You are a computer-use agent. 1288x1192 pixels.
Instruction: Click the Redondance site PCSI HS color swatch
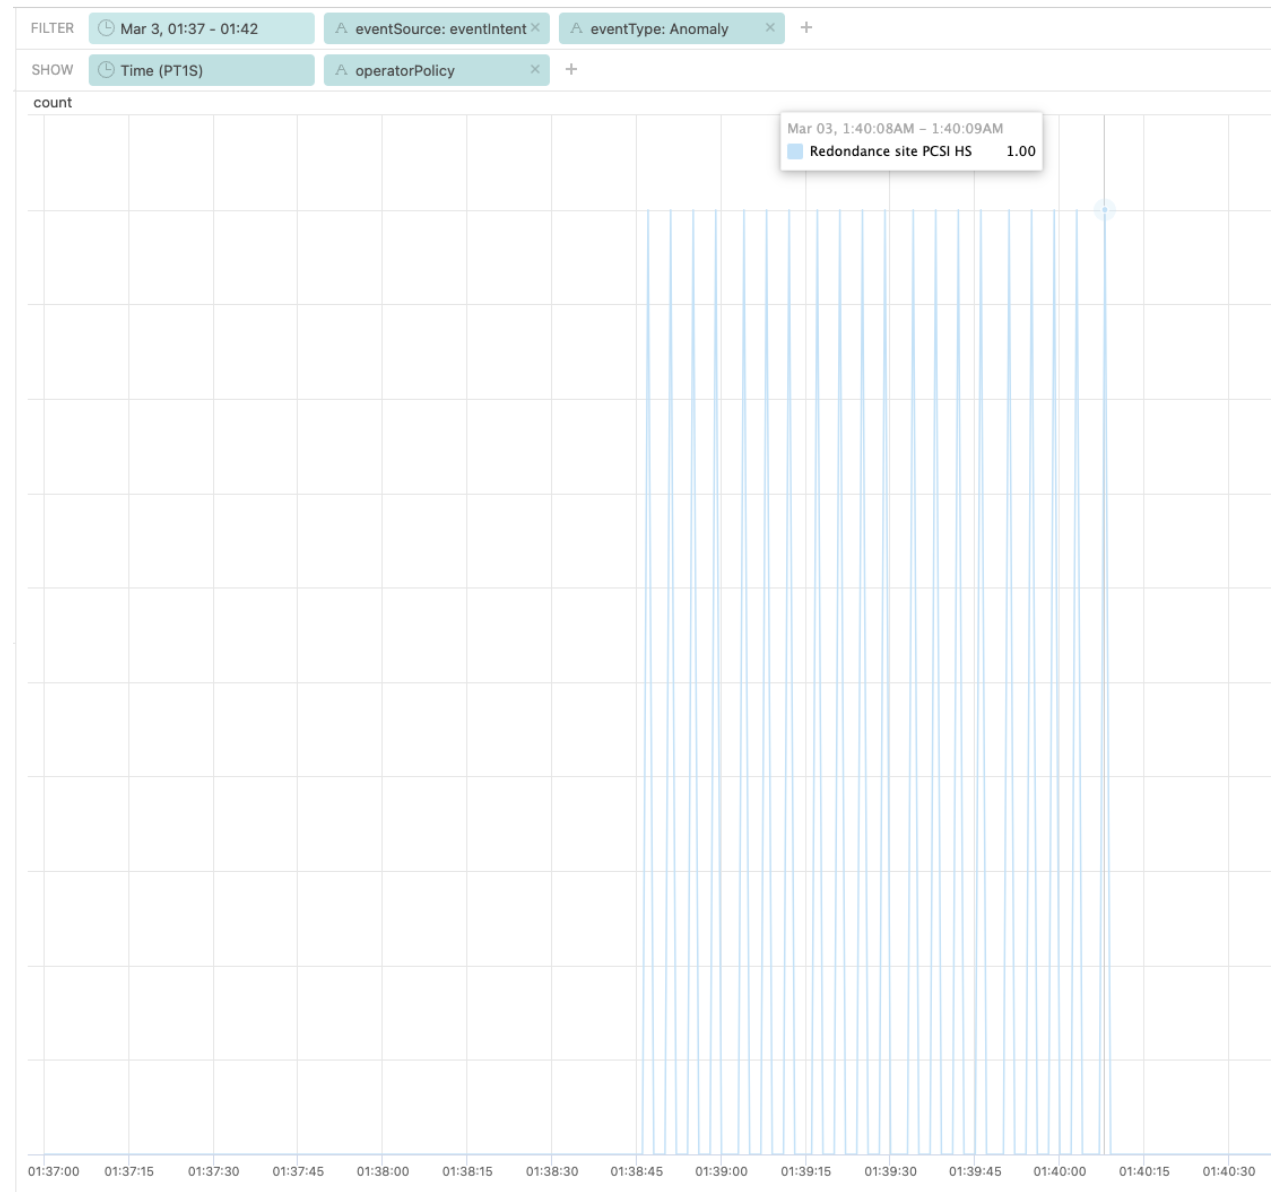(x=795, y=151)
